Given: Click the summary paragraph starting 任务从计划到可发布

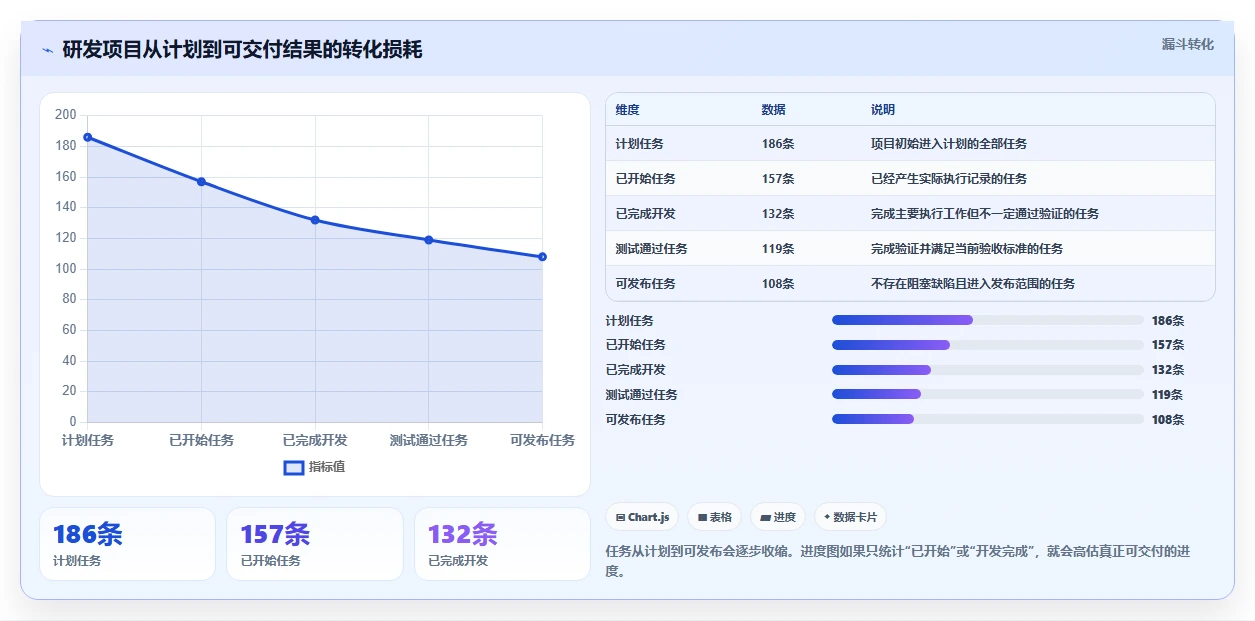Looking at the screenshot, I should point(897,561).
